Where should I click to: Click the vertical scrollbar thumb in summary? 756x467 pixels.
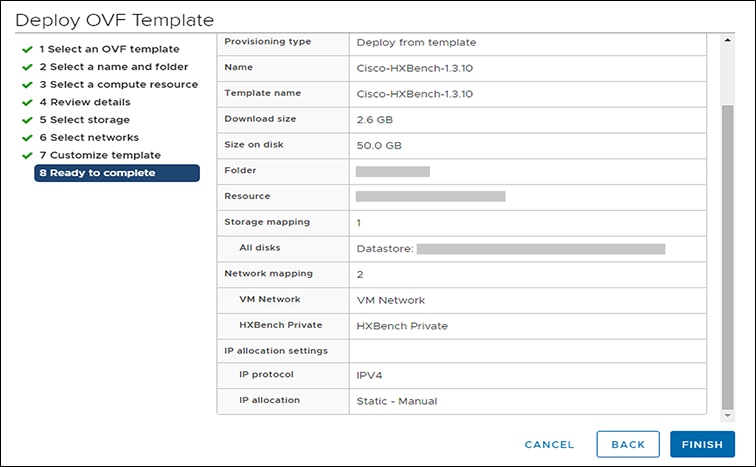click(727, 250)
